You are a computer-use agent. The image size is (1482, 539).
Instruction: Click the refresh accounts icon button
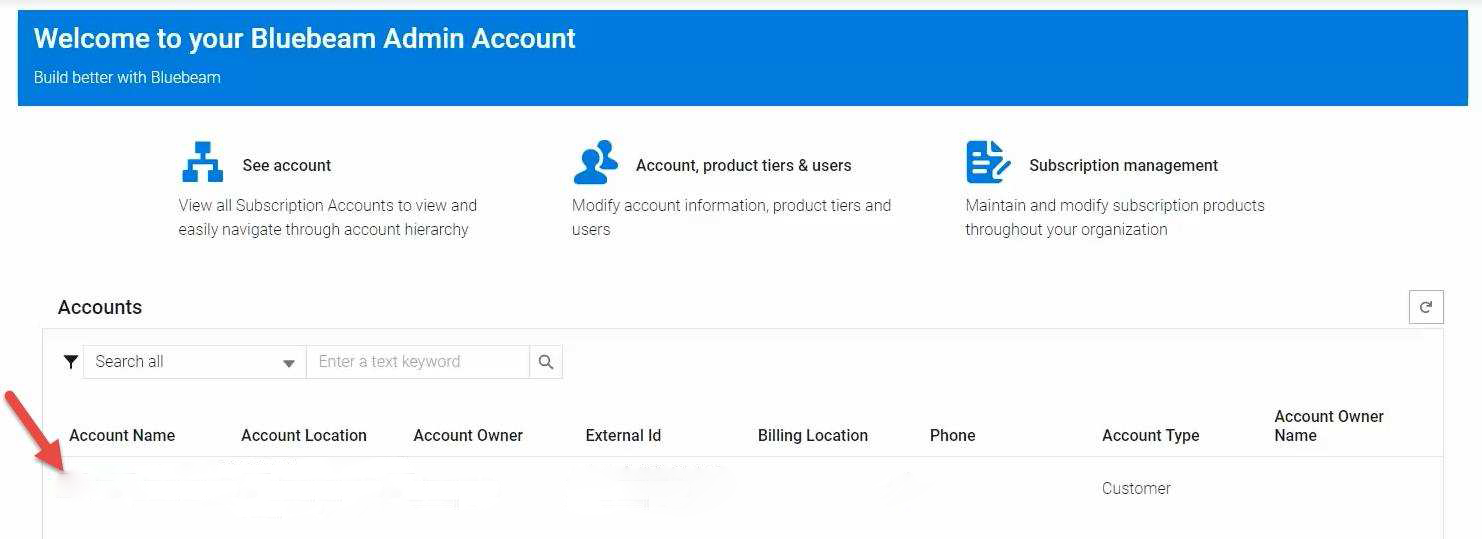[x=1425, y=308]
